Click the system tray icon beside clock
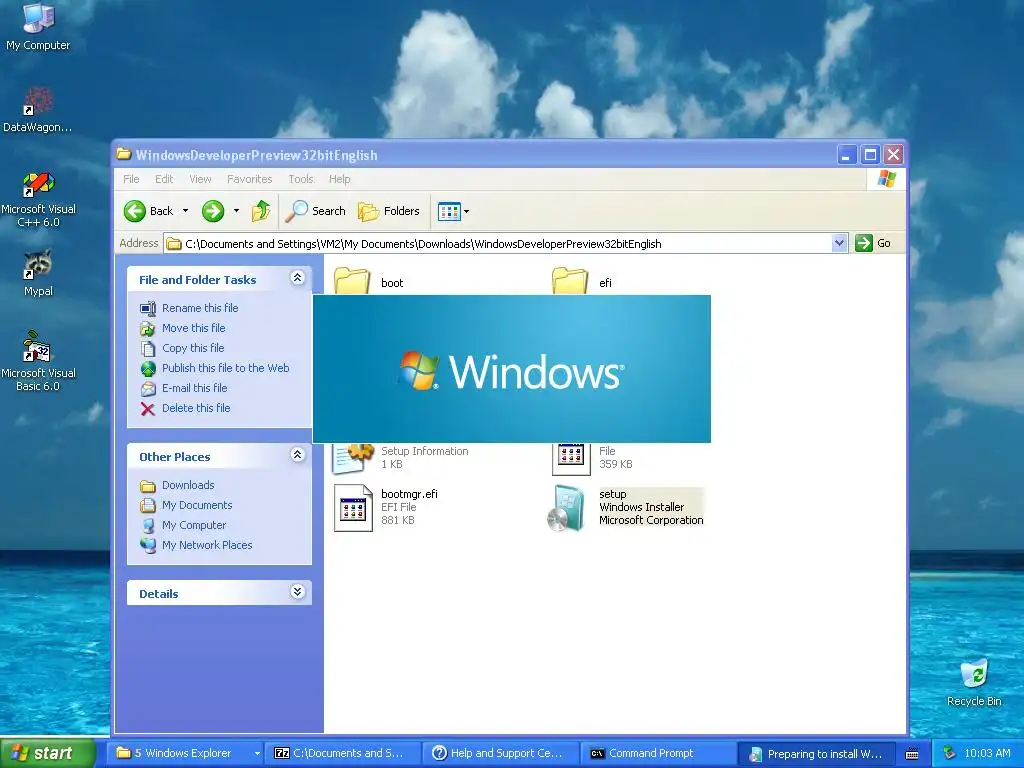Screen dimensions: 1024x768 950,753
